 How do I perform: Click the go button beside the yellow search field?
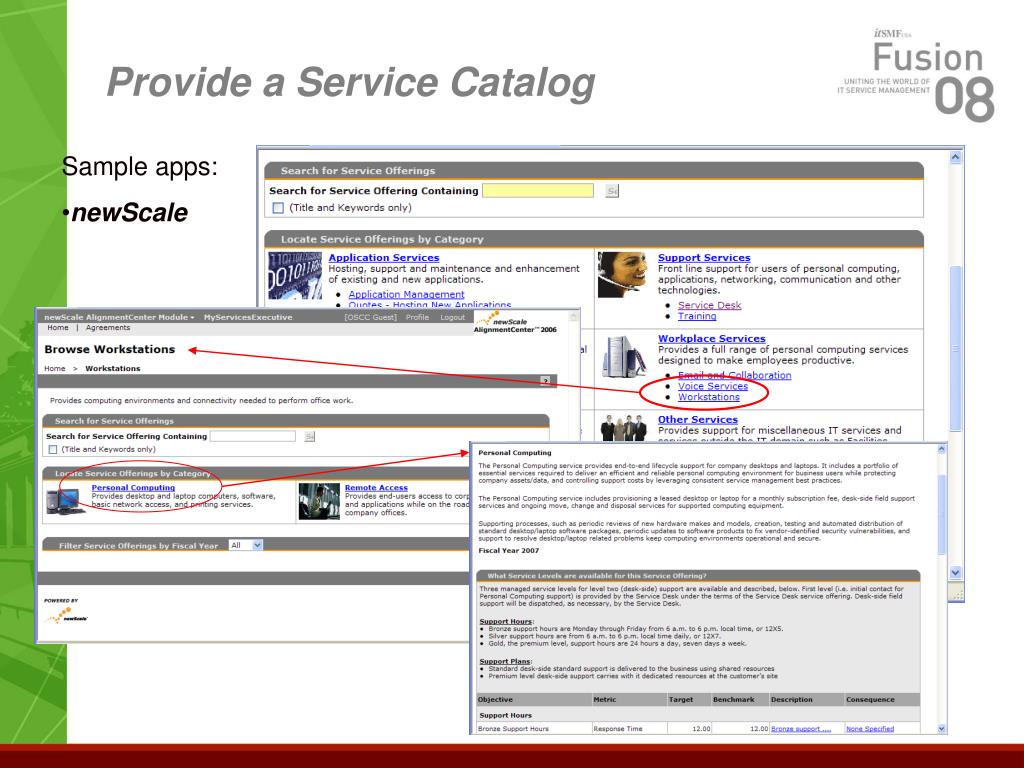click(x=612, y=191)
